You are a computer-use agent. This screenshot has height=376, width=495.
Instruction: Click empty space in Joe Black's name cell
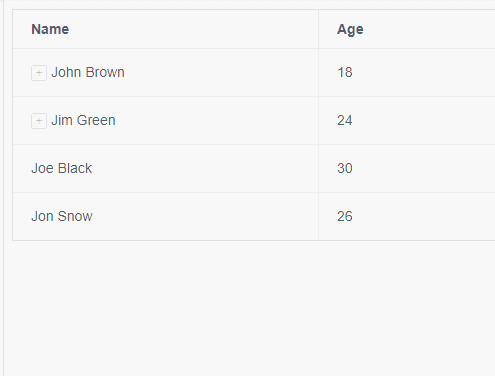pyautogui.click(x=203, y=168)
